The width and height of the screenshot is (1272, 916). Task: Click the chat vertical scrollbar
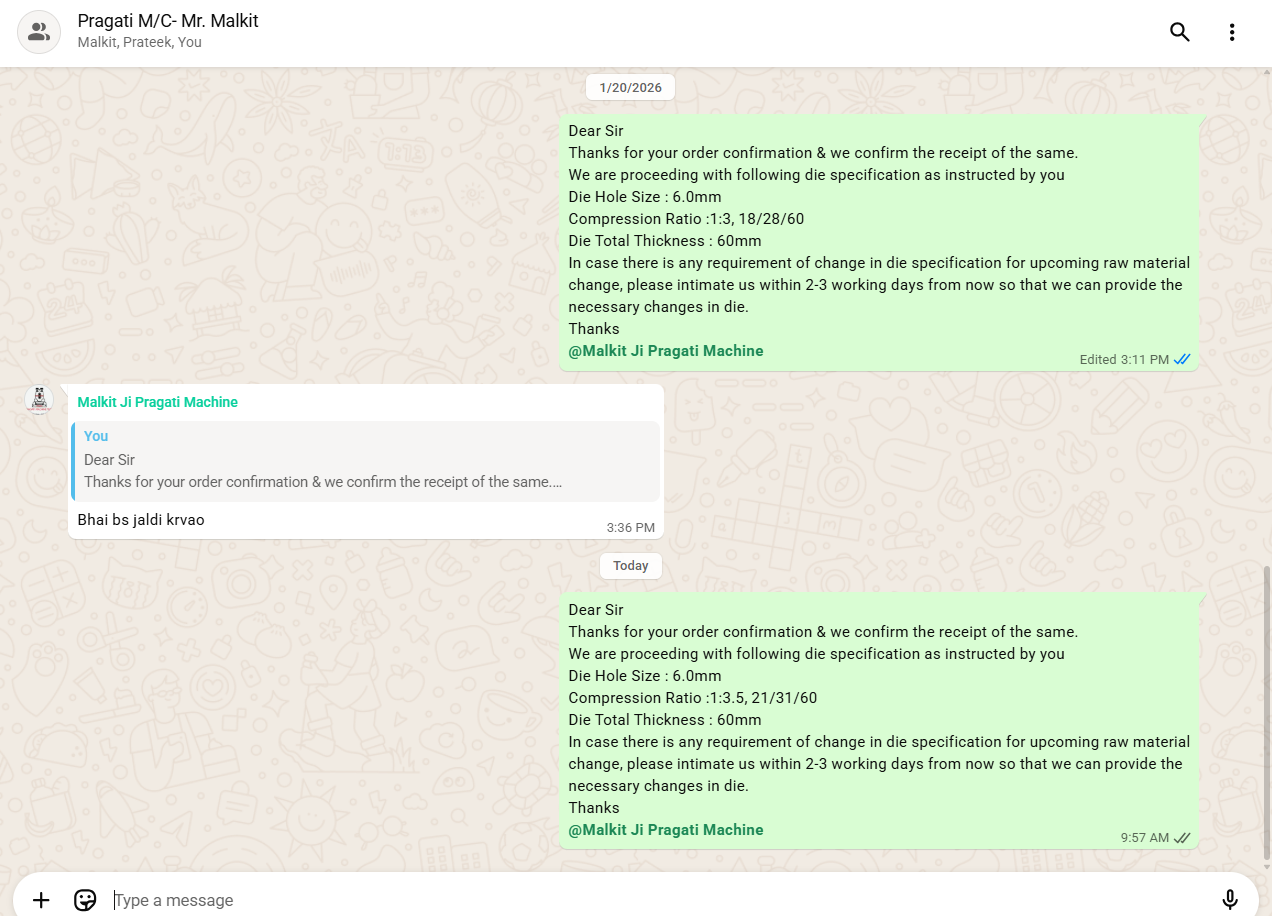(1266, 710)
